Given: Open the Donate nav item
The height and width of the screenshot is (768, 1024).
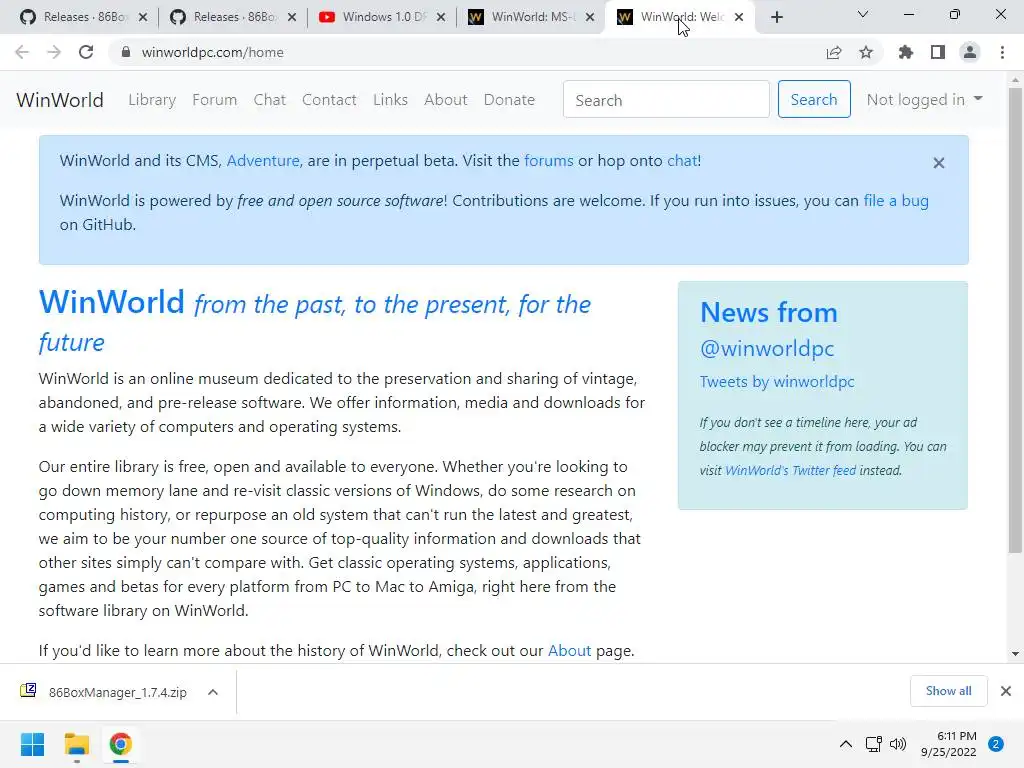Looking at the screenshot, I should [509, 100].
